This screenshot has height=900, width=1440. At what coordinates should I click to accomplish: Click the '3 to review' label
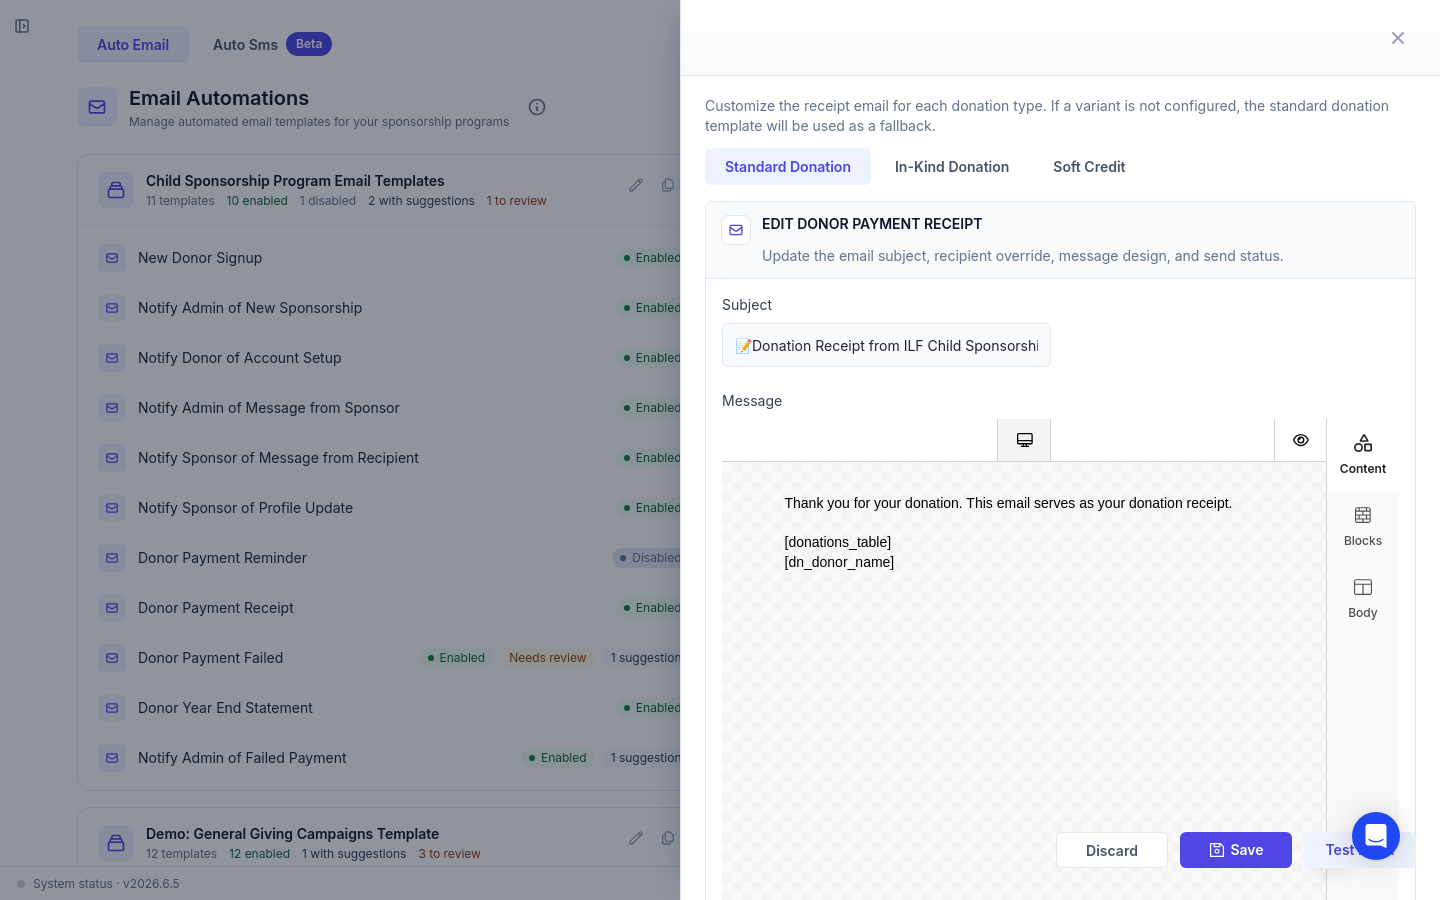pos(449,854)
